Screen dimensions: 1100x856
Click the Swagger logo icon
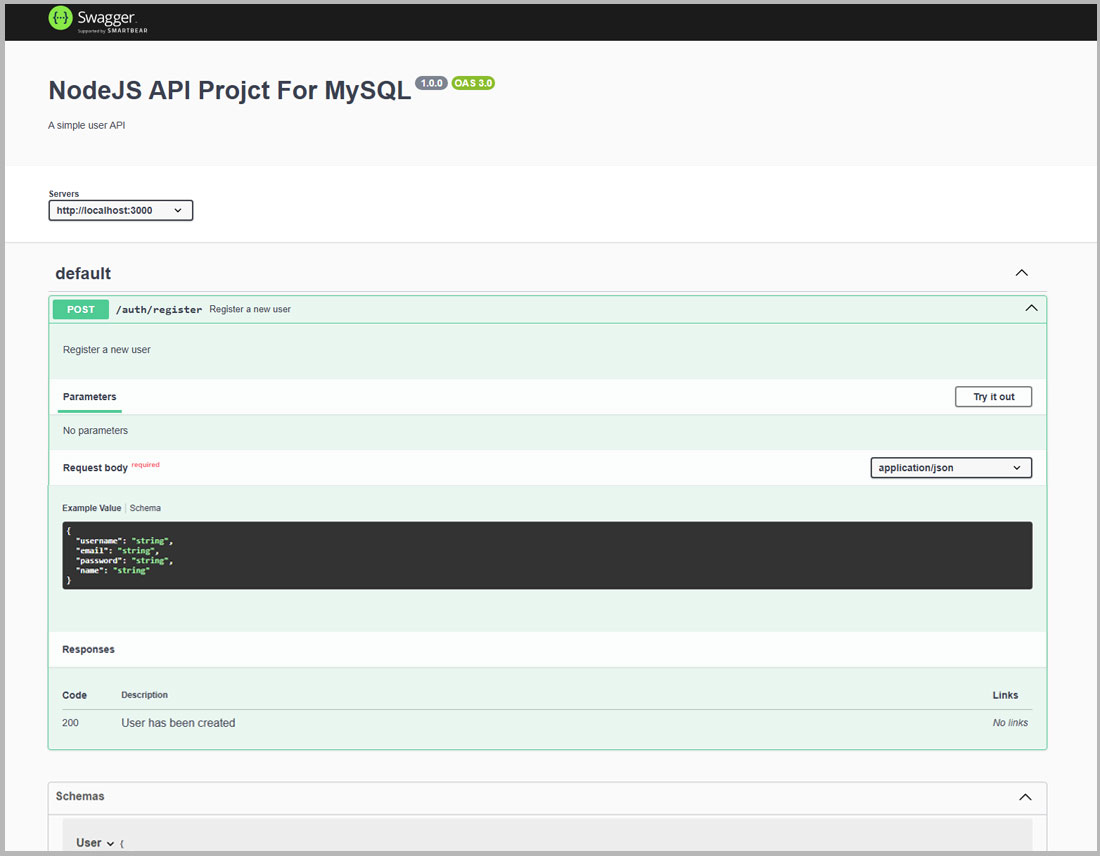click(61, 18)
